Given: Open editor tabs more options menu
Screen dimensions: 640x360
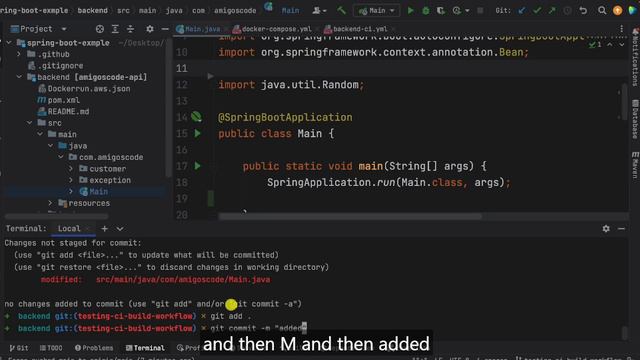Looking at the screenshot, I should click(621, 29).
